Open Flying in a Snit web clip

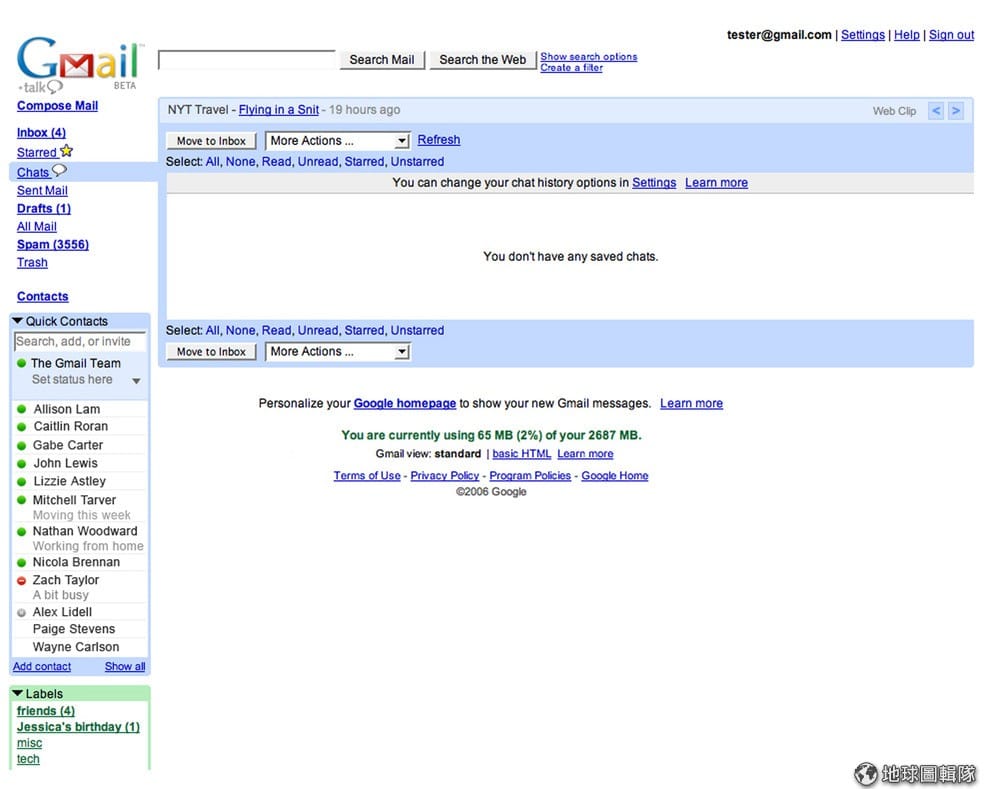coord(278,110)
